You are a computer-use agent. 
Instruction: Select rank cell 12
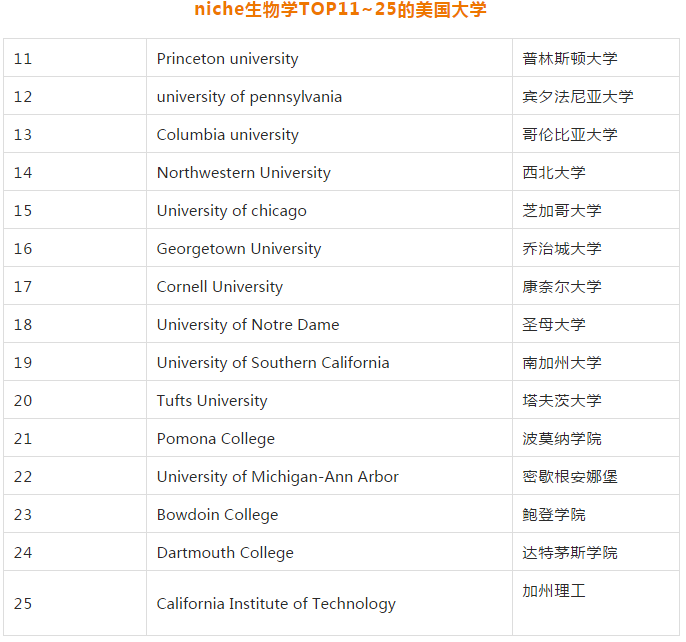(75, 96)
